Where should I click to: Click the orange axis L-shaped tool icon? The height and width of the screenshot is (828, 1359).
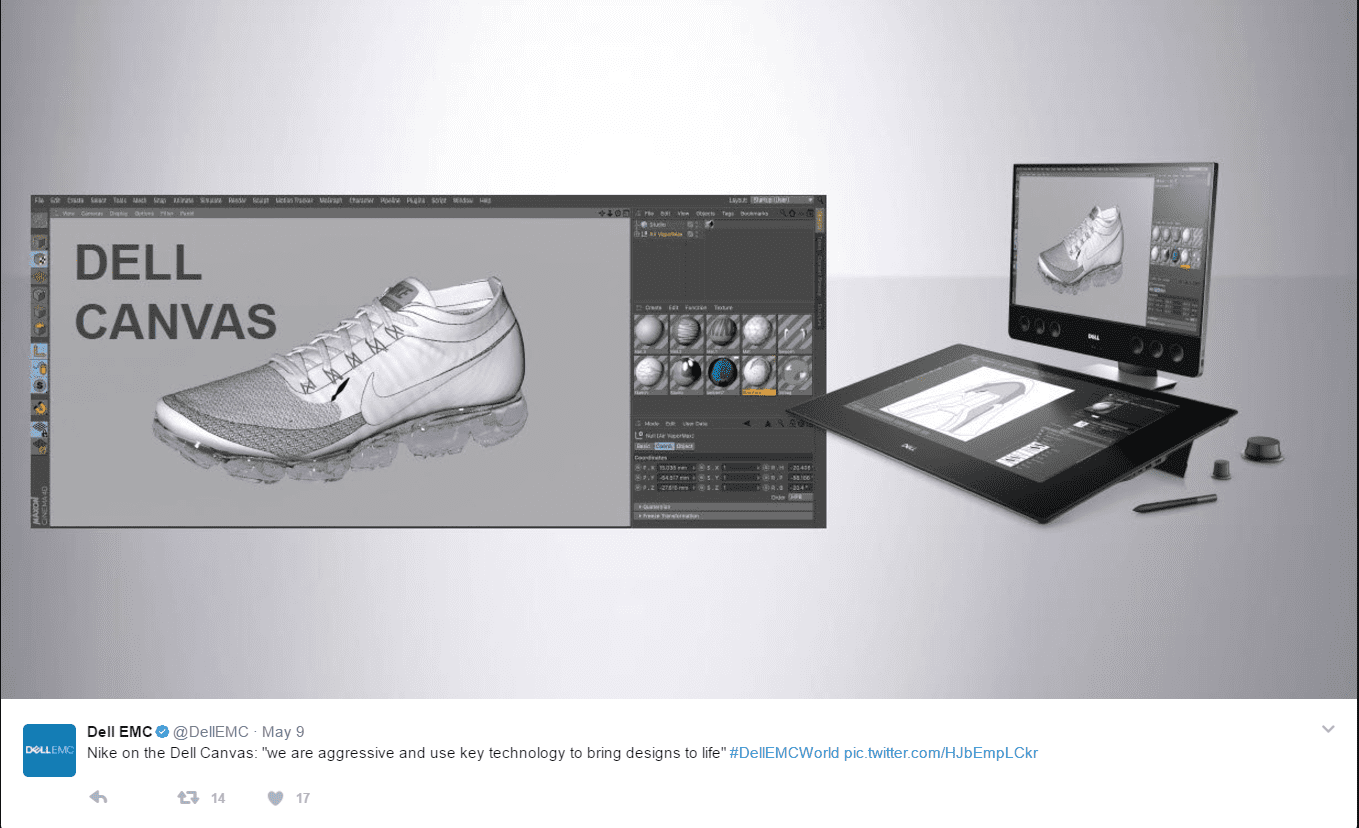pyautogui.click(x=40, y=351)
